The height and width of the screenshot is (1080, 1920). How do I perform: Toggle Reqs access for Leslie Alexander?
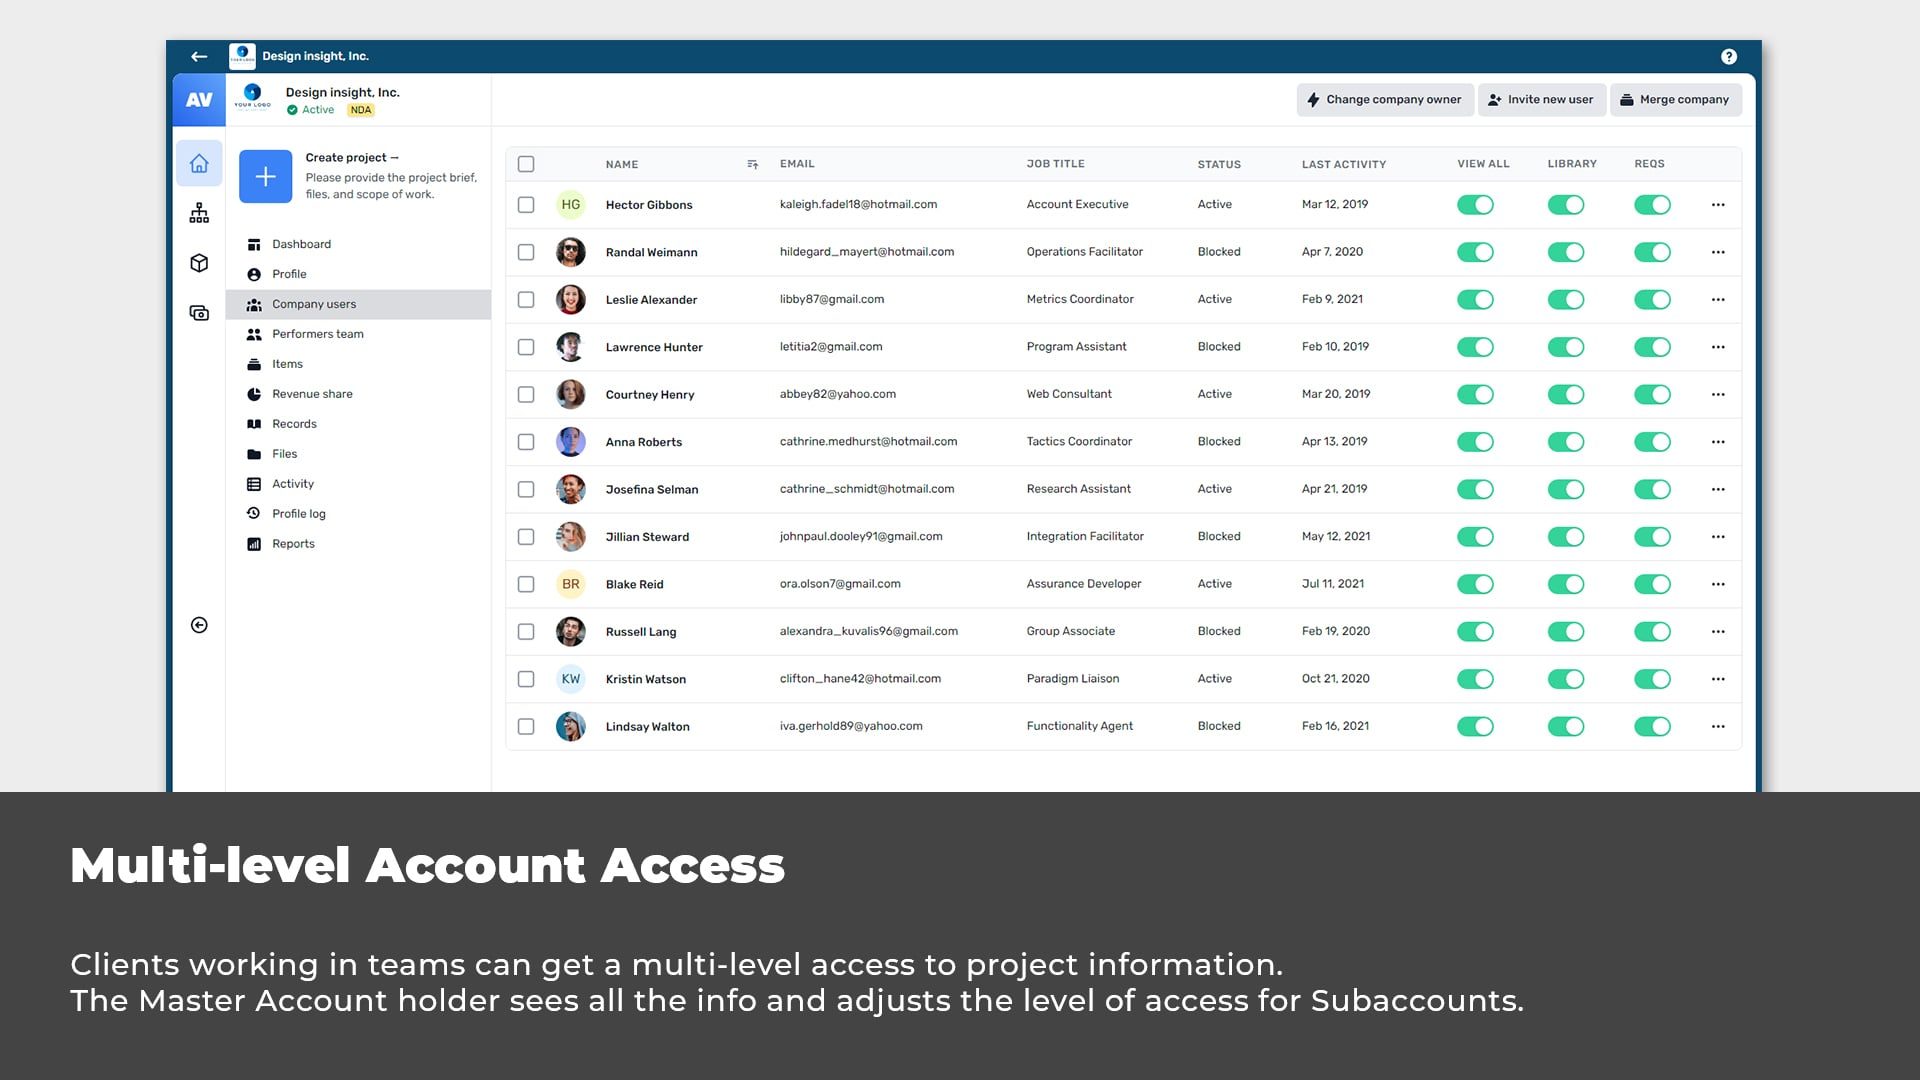click(1653, 299)
